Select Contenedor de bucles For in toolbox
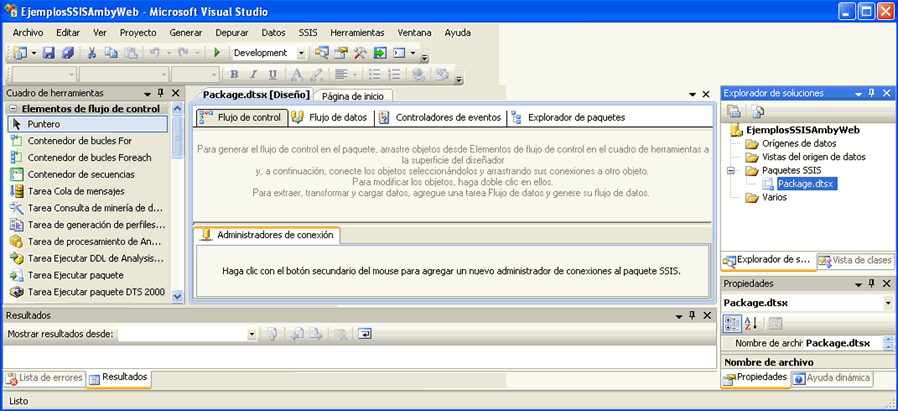This screenshot has height=411, width=898. (87, 141)
